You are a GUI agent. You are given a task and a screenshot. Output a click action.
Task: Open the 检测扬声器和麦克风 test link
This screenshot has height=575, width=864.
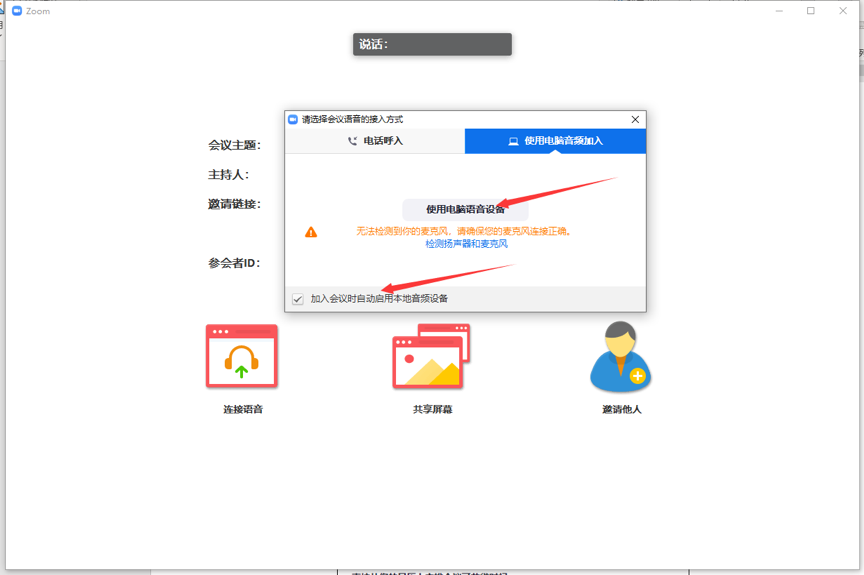click(466, 243)
